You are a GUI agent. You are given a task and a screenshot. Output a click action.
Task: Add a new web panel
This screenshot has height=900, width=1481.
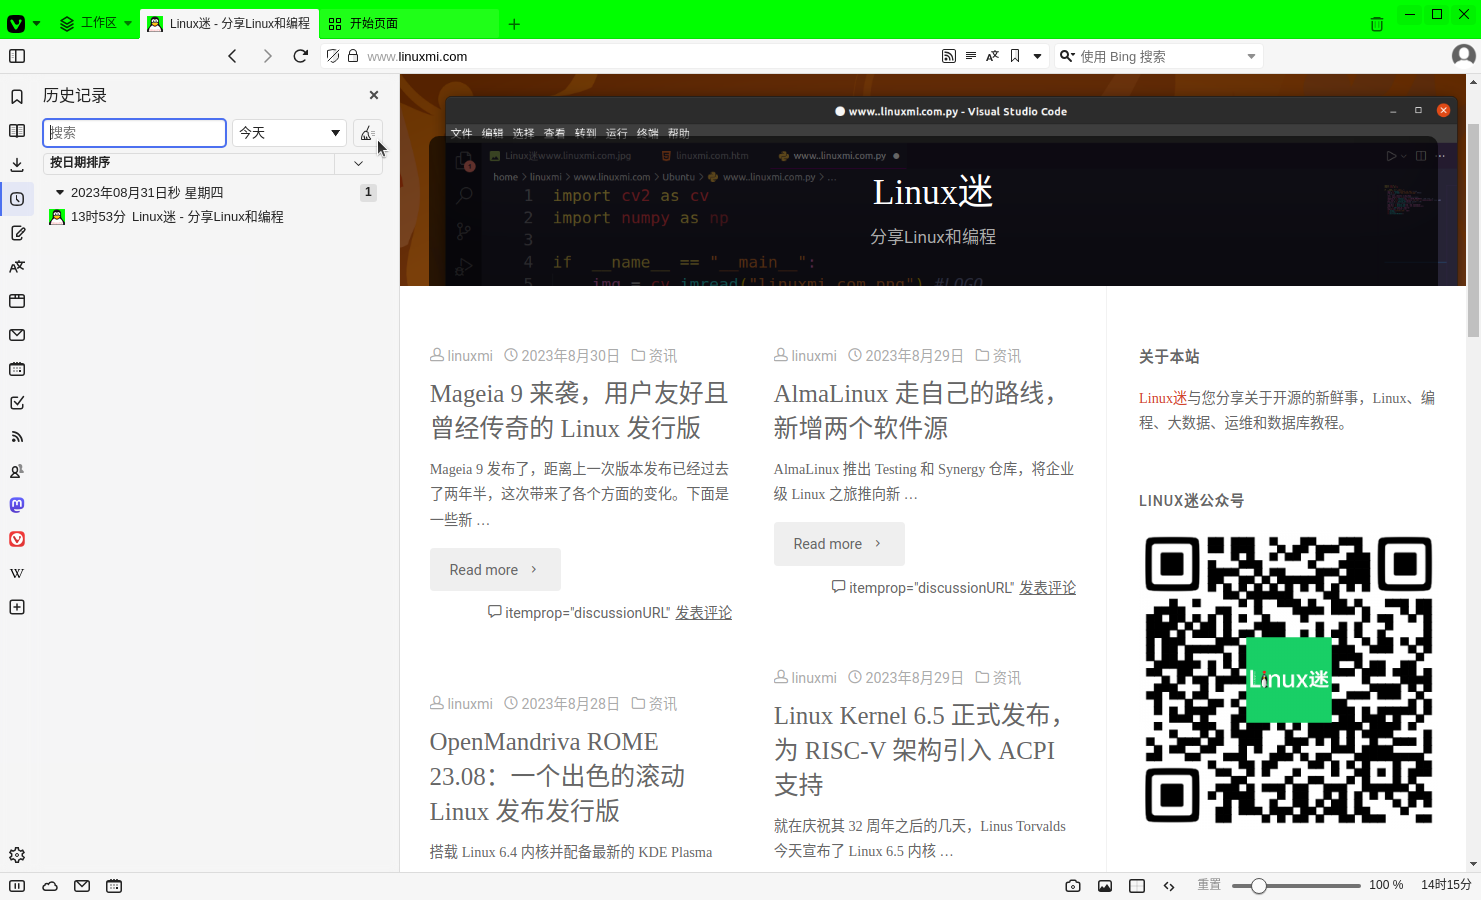[x=17, y=607]
